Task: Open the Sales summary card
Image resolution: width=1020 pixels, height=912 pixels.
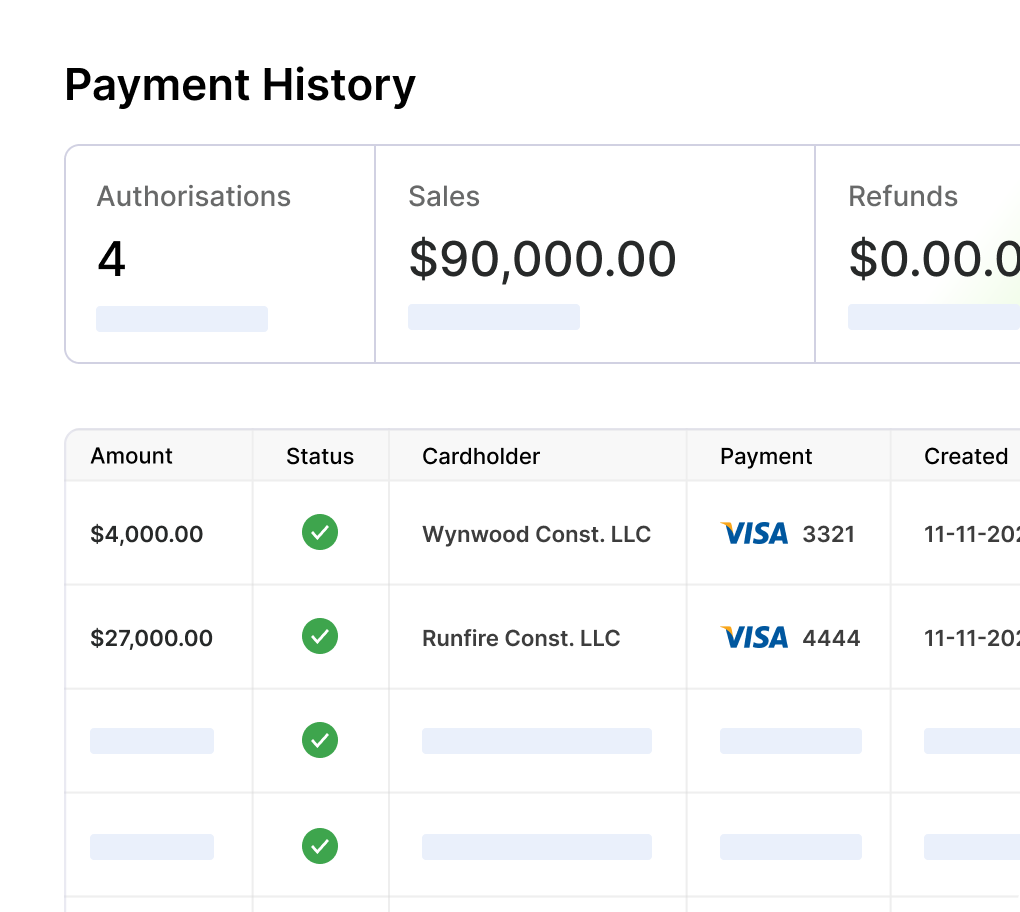Action: 594,254
